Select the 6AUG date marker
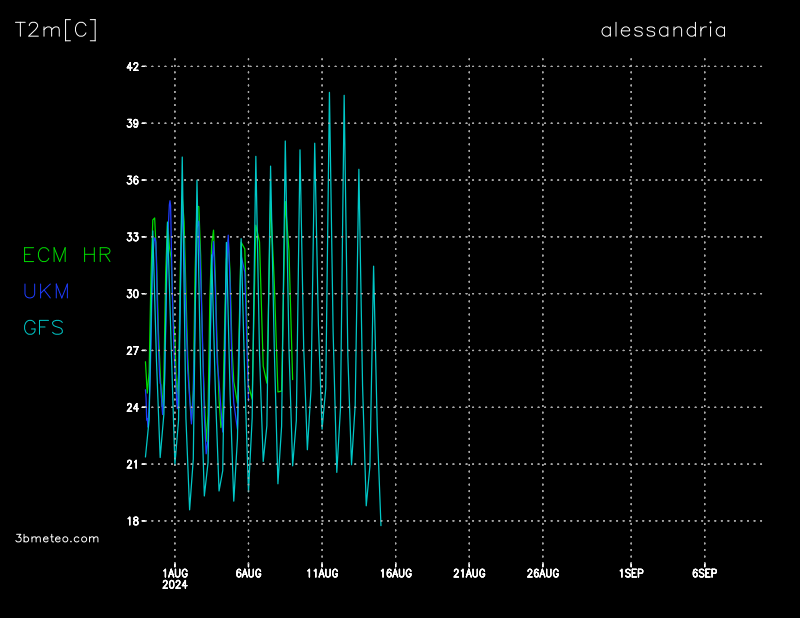Viewport: 800px width, 618px height. click(x=248, y=573)
